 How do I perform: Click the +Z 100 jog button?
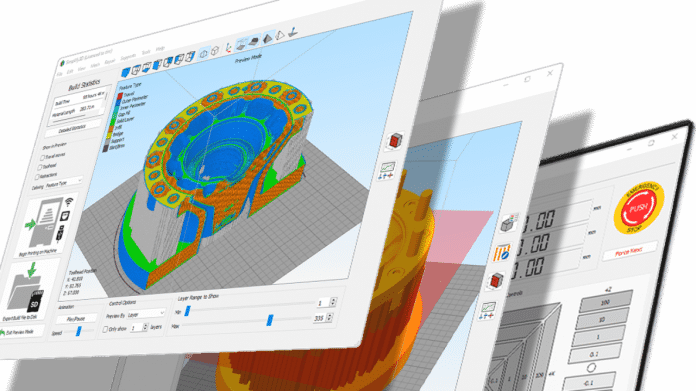tap(605, 302)
